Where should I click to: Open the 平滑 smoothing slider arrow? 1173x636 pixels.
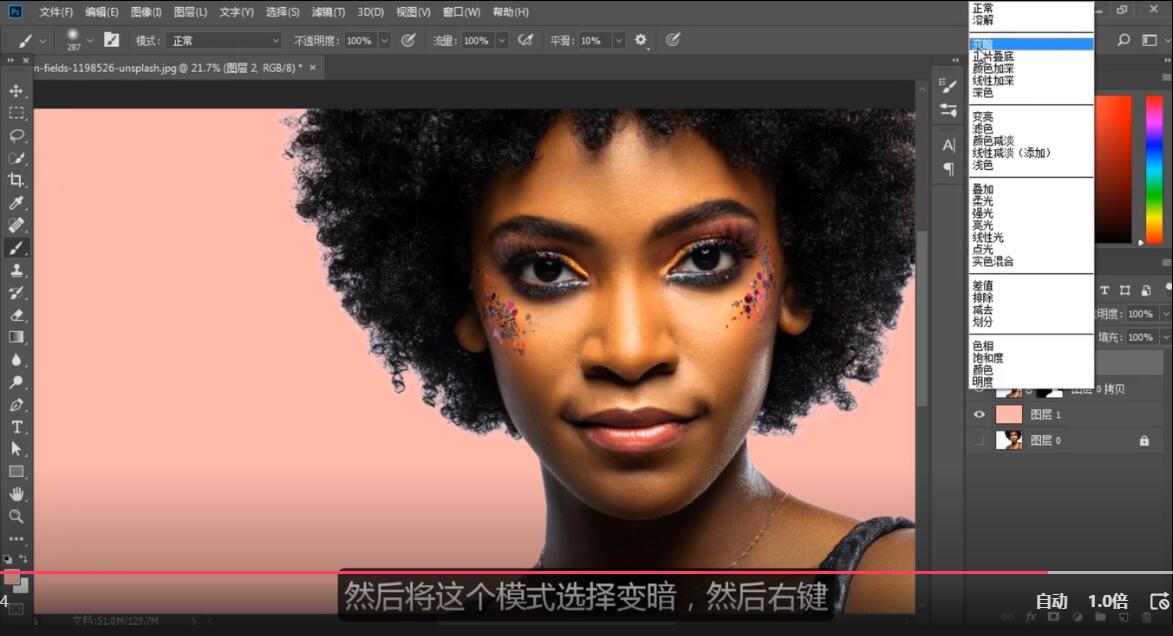pos(619,40)
